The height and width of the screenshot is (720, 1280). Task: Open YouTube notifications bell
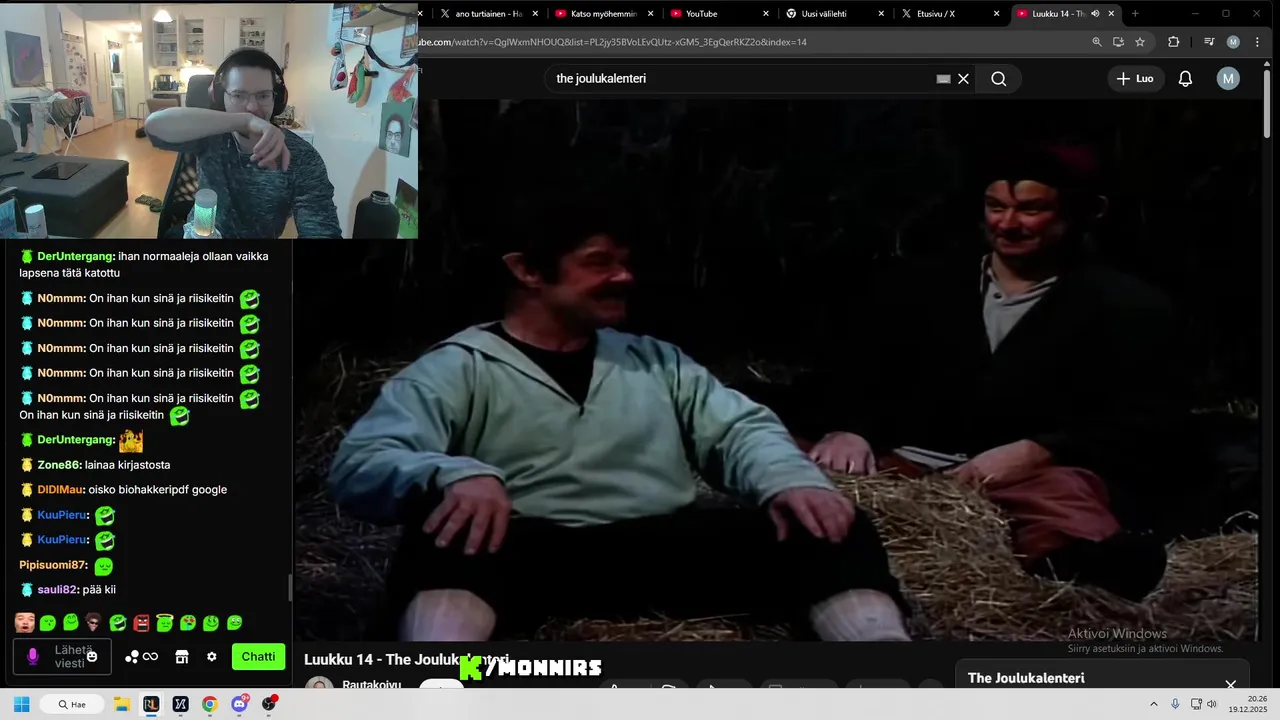1185,79
